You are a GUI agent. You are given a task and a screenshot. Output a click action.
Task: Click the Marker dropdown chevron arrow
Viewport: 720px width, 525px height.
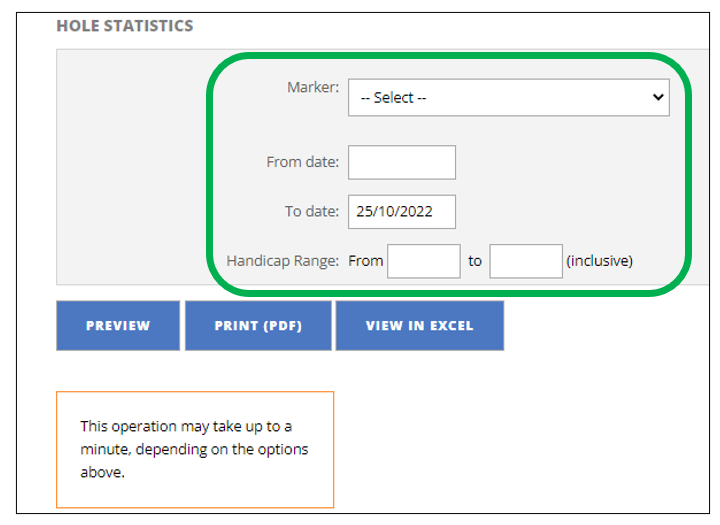657,97
